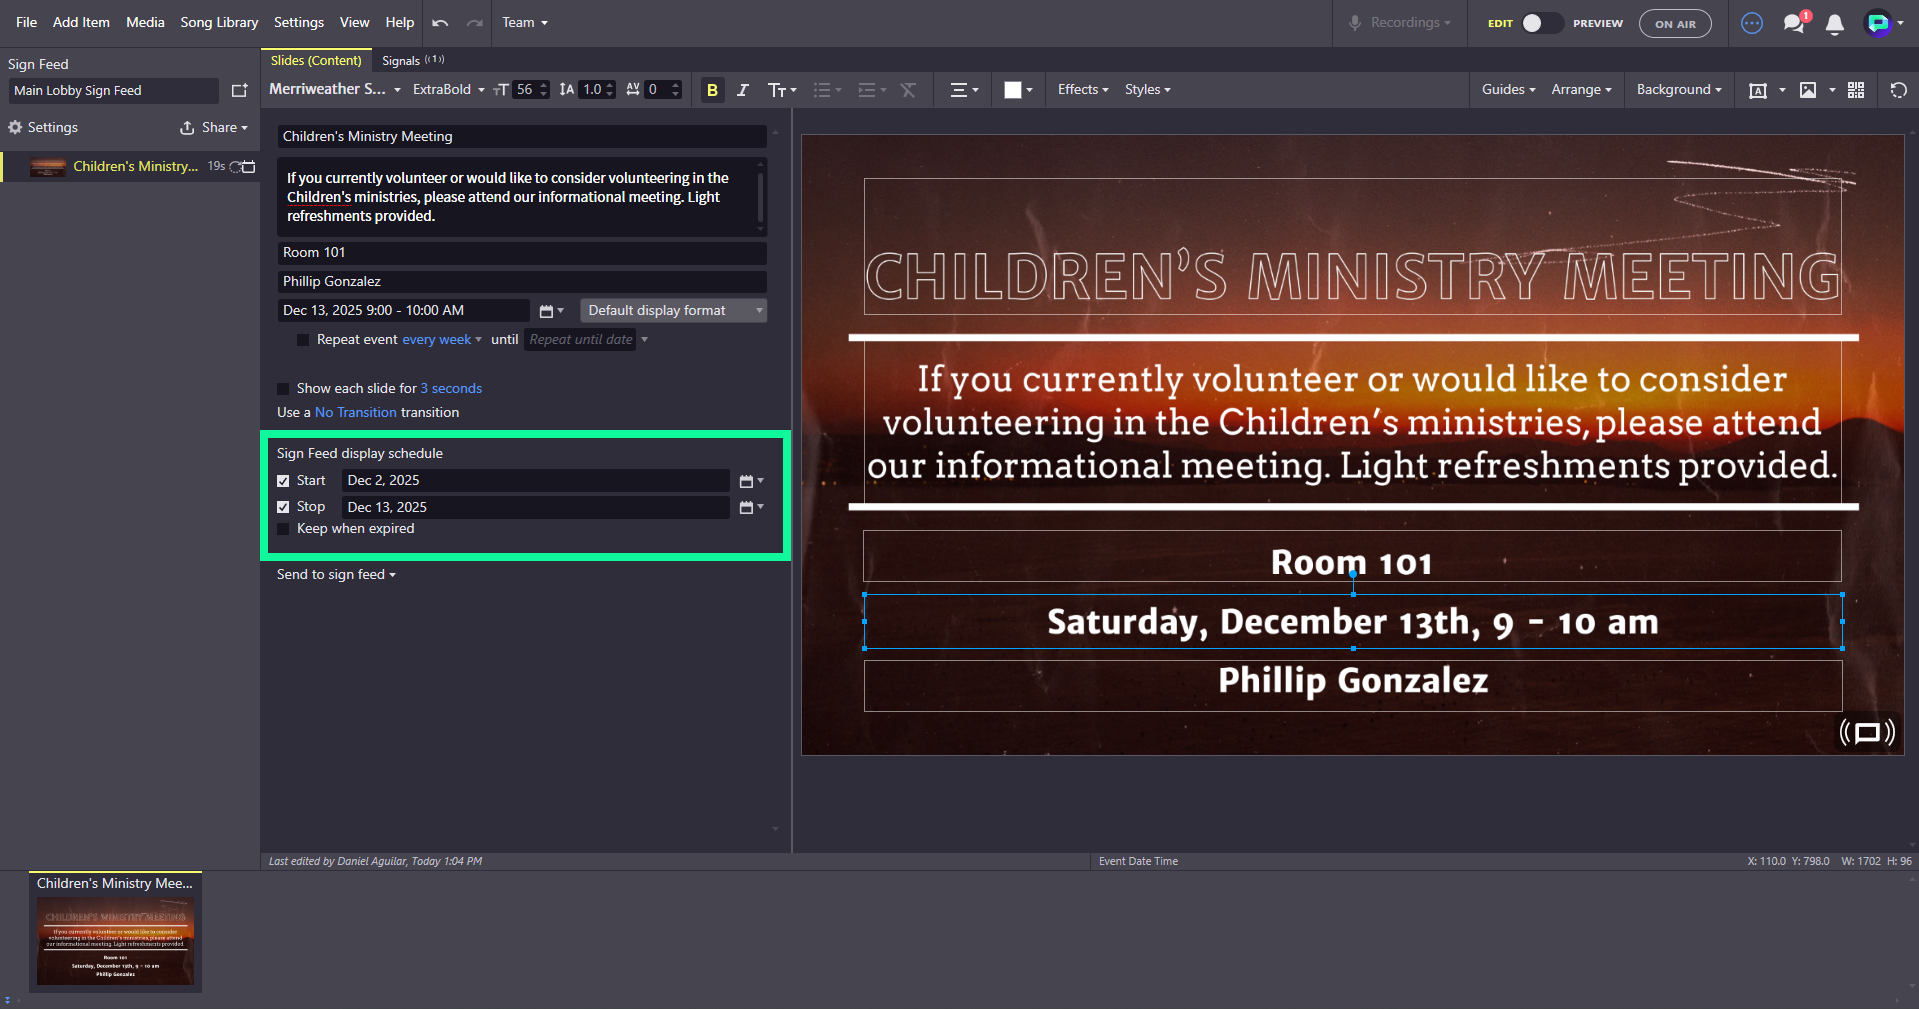1919x1009 pixels.
Task: Open the text alignment options
Action: coord(964,90)
